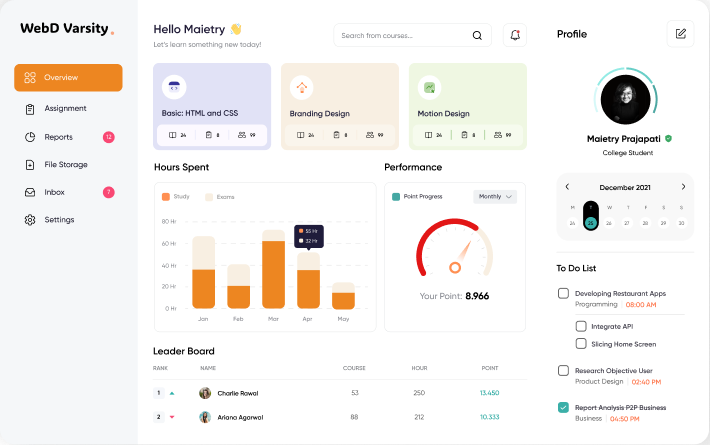
Task: Go to previous month in calendar
Action: click(567, 187)
